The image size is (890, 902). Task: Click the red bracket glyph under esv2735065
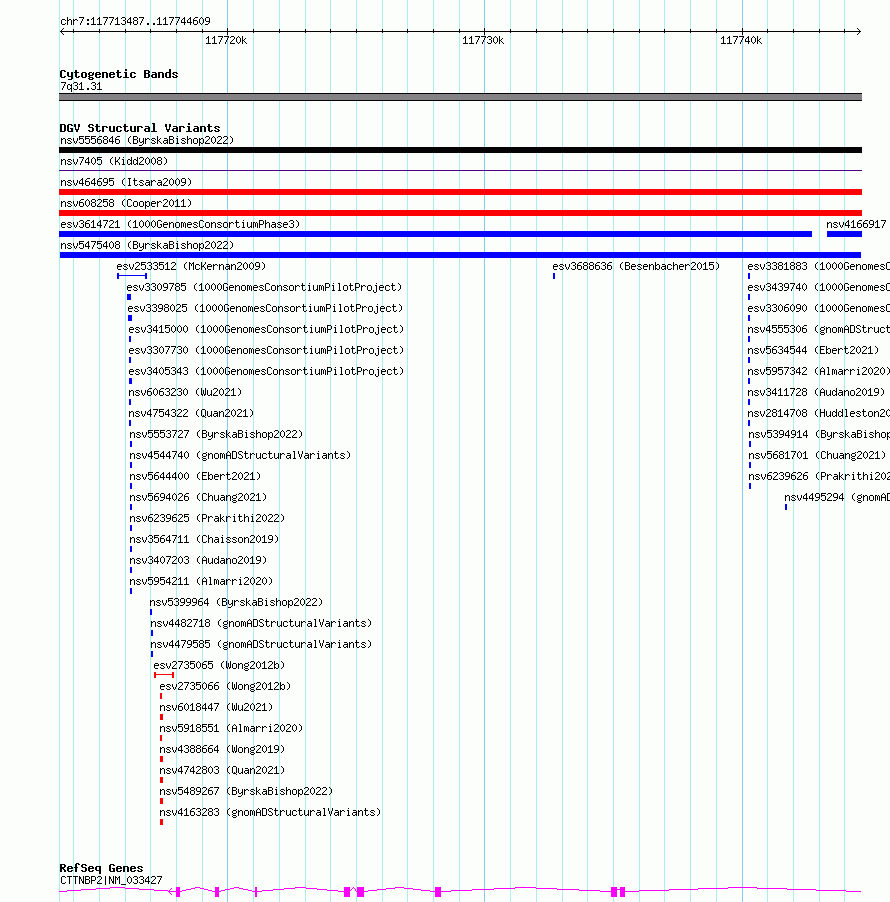tap(164, 675)
